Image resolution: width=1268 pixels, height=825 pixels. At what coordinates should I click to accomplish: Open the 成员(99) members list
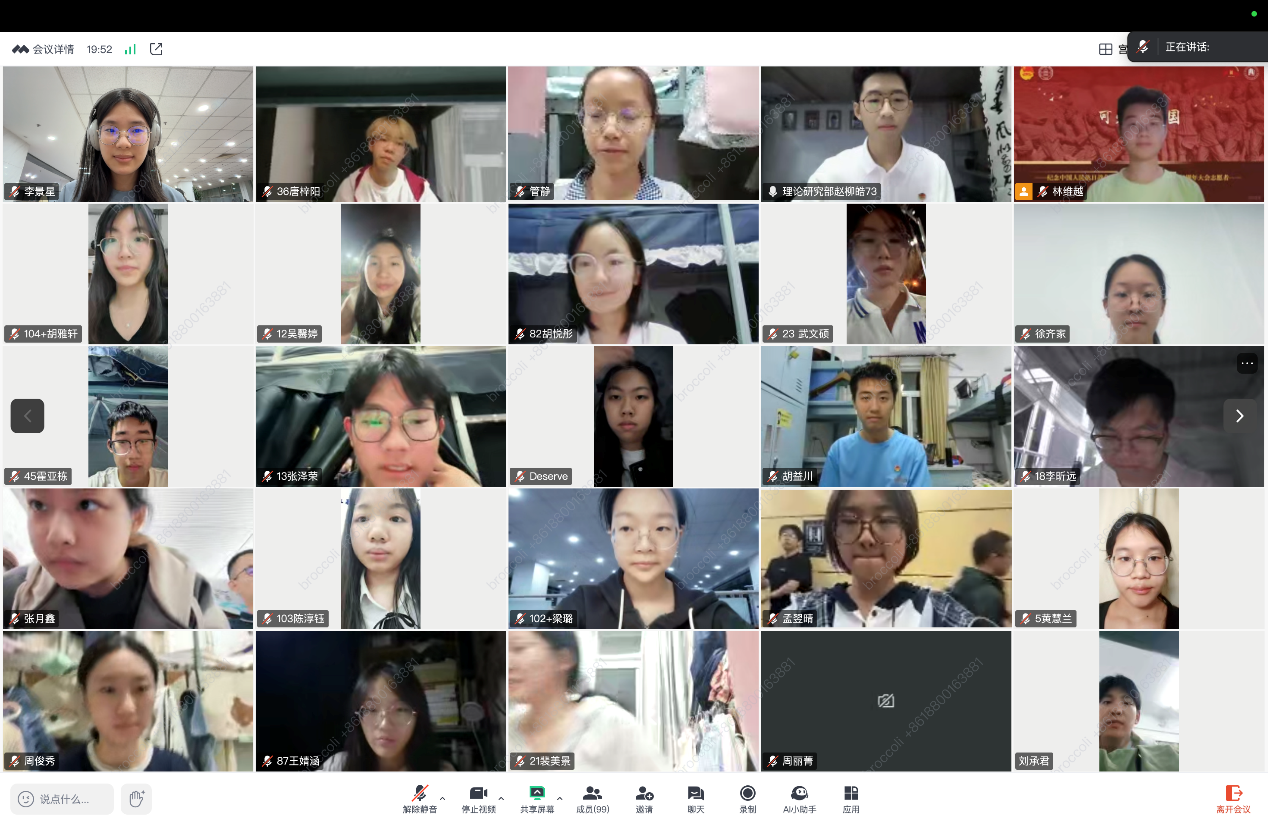pos(592,797)
